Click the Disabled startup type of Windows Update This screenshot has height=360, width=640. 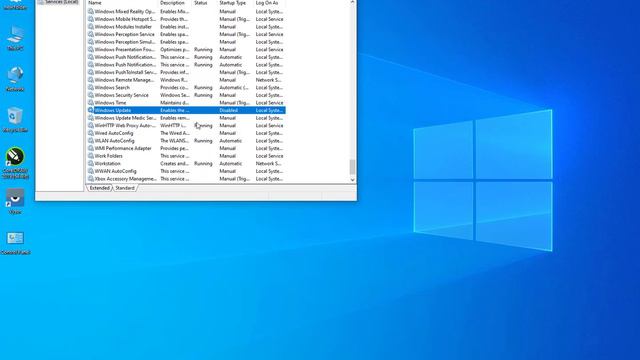pyautogui.click(x=229, y=110)
